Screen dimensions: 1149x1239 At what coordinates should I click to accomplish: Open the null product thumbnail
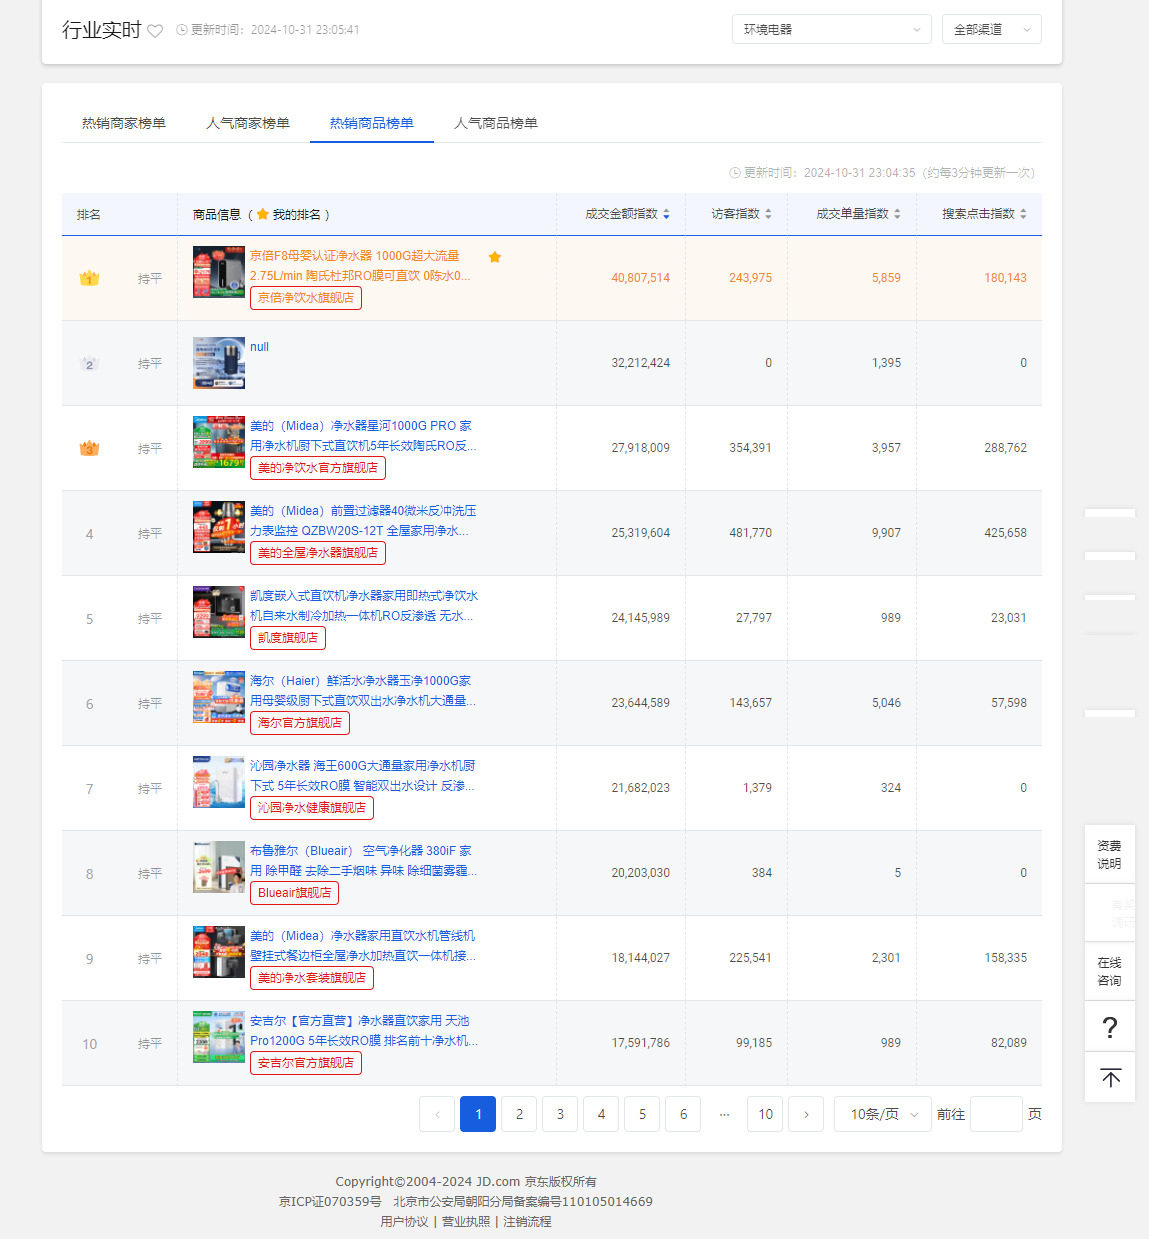219,362
